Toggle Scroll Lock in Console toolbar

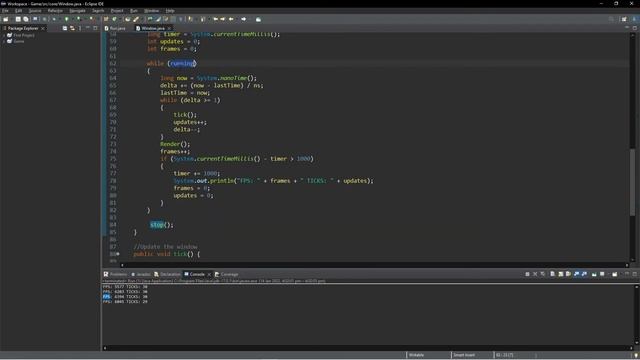point(561,274)
